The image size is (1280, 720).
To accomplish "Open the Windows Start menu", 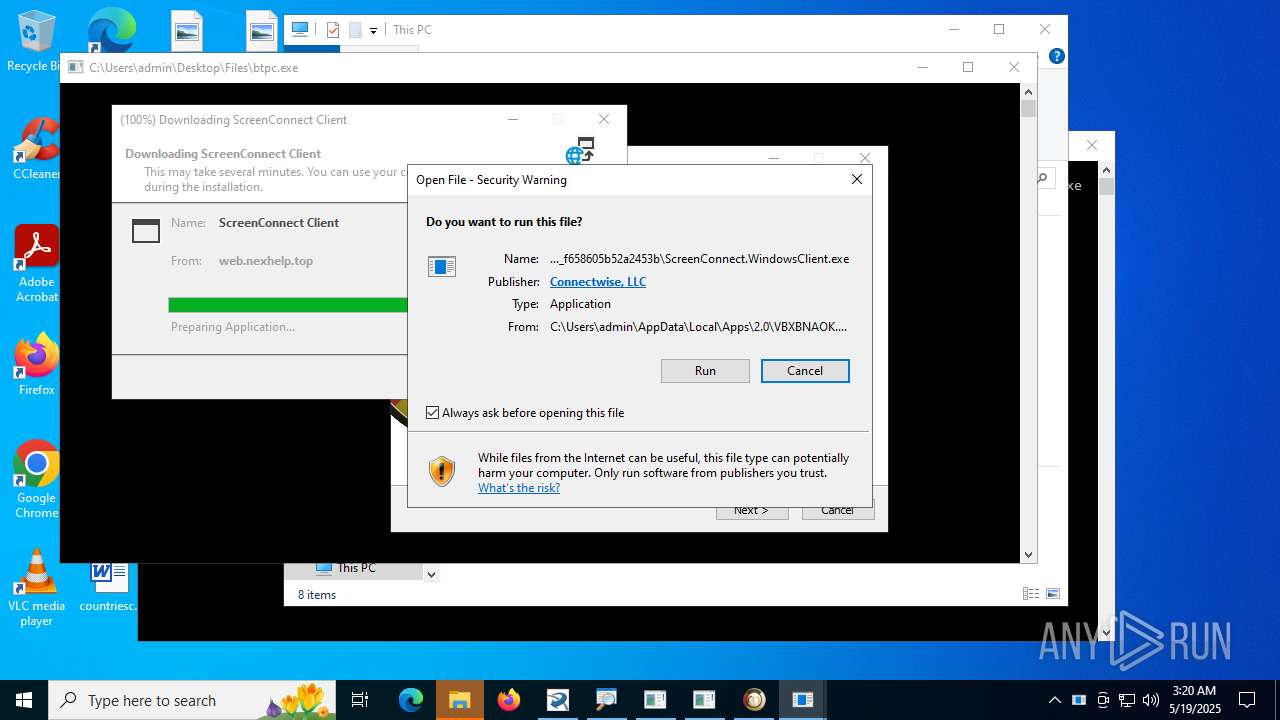I will pyautogui.click(x=24, y=700).
